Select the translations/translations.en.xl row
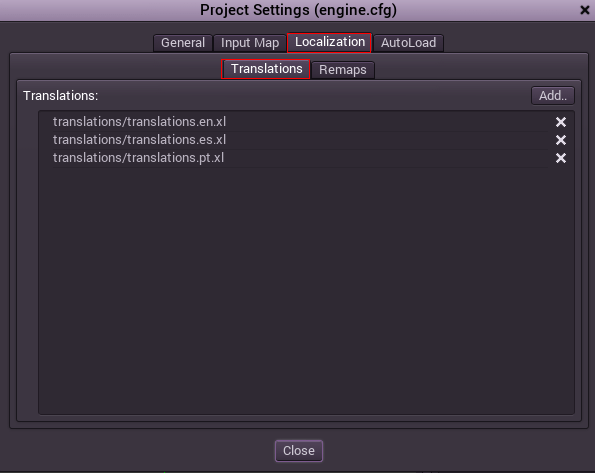Screen dimensions: 595x473 coord(300,122)
